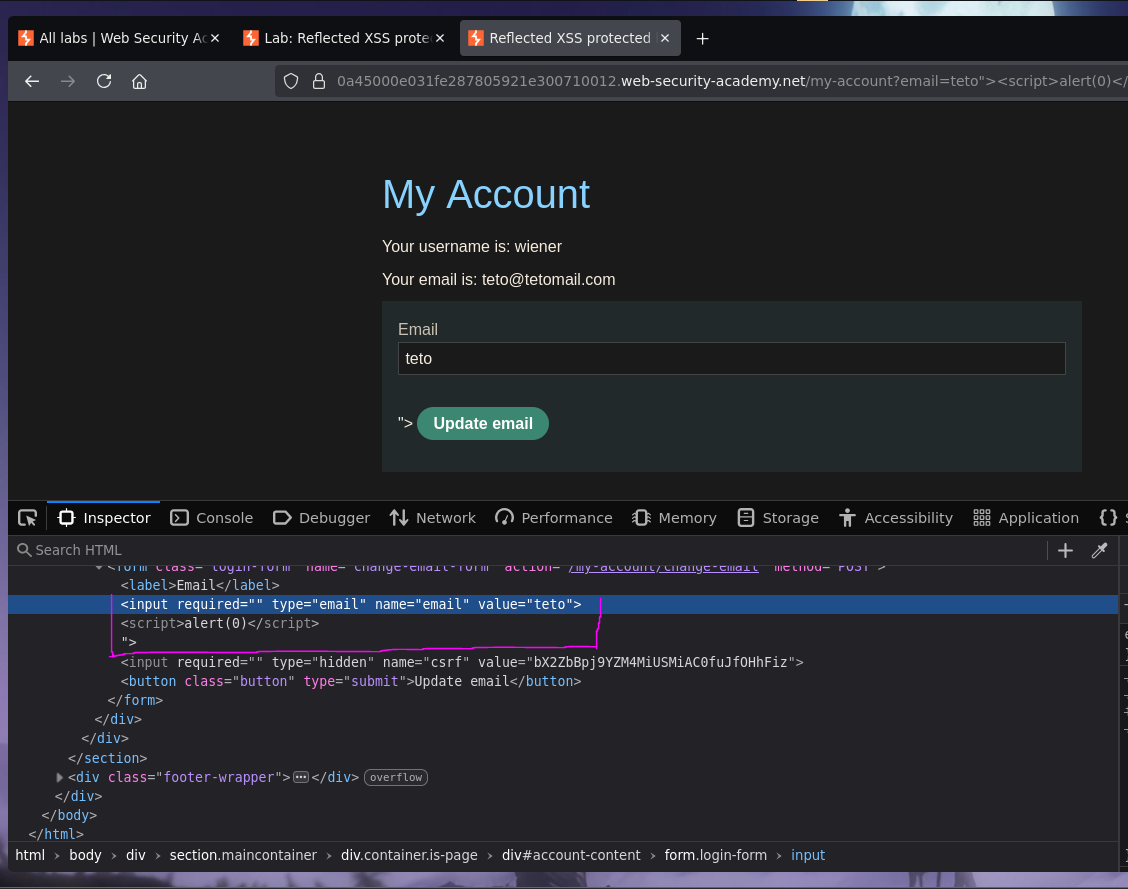The height and width of the screenshot is (889, 1128).
Task: Click the Search HTML field
Action: (x=529, y=550)
